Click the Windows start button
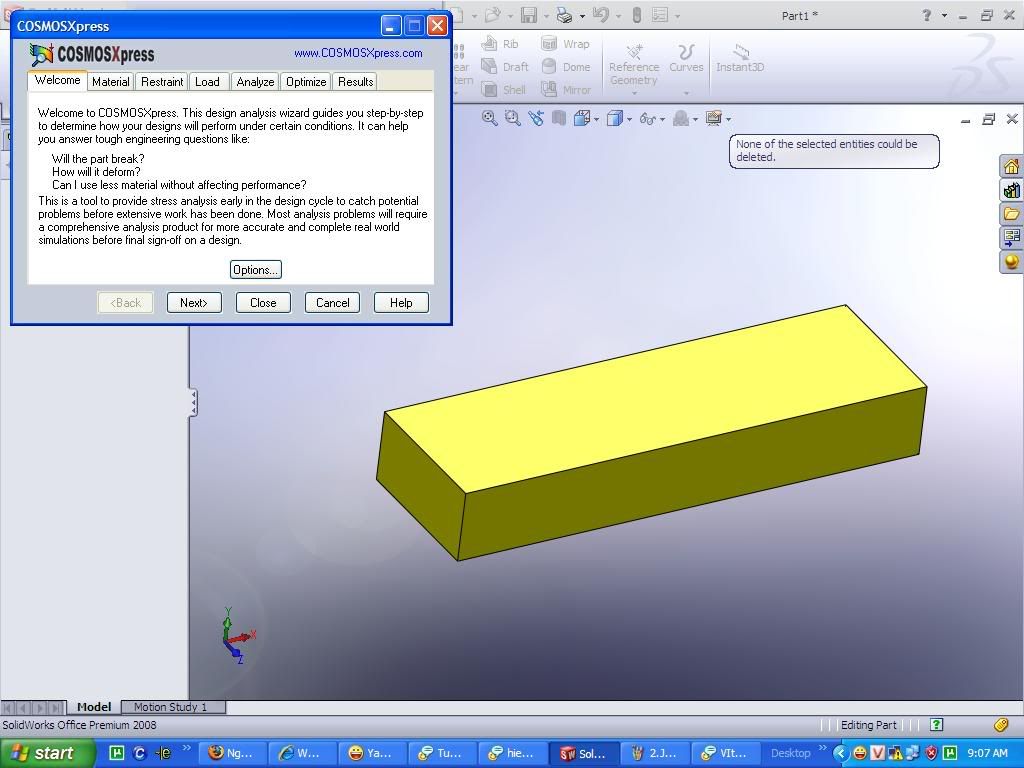 46,753
